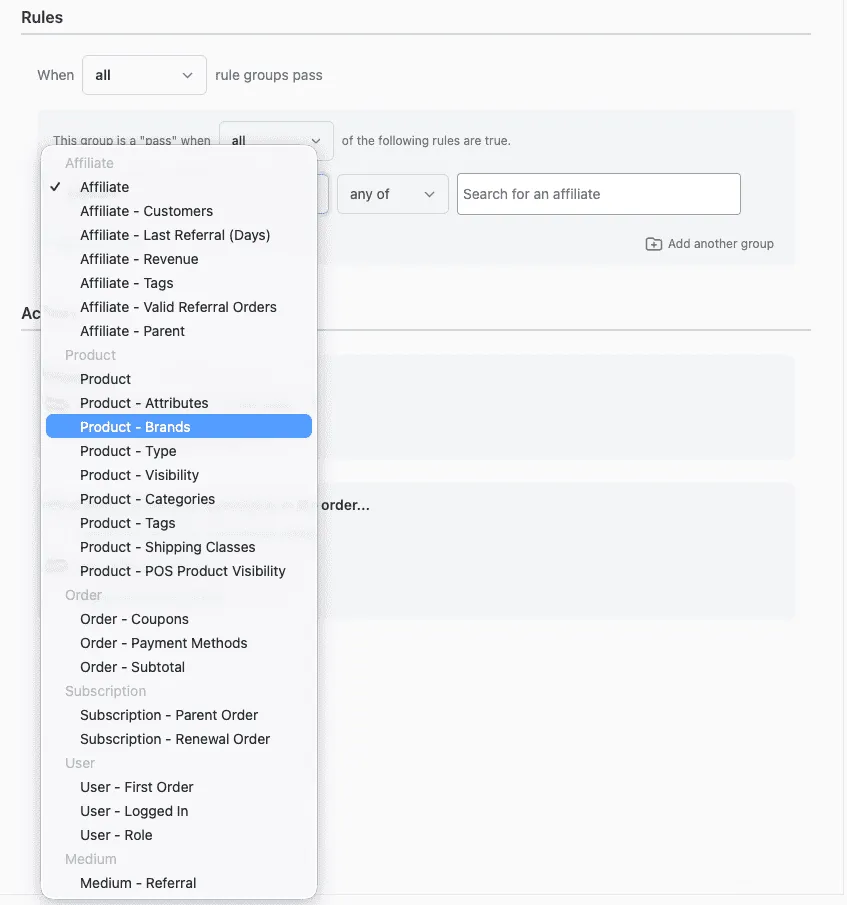
Task: Select 'Affiliate - Tags' option
Action: (x=179, y=283)
